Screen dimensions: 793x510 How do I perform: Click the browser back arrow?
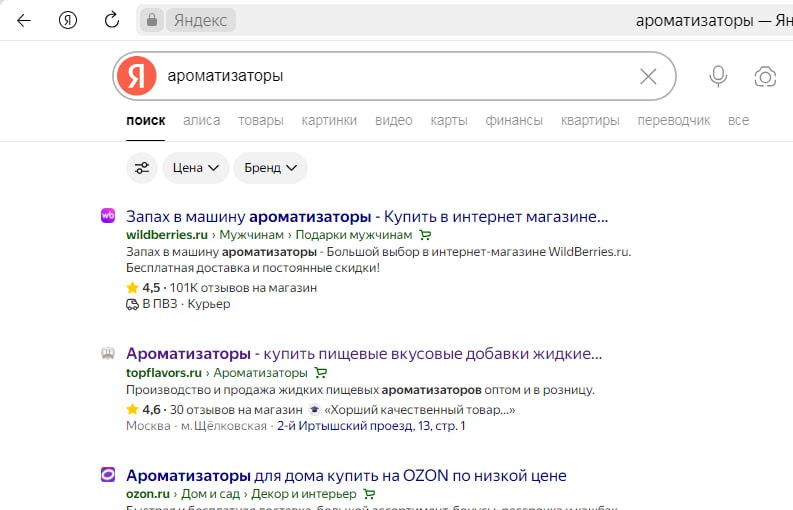tap(24, 20)
